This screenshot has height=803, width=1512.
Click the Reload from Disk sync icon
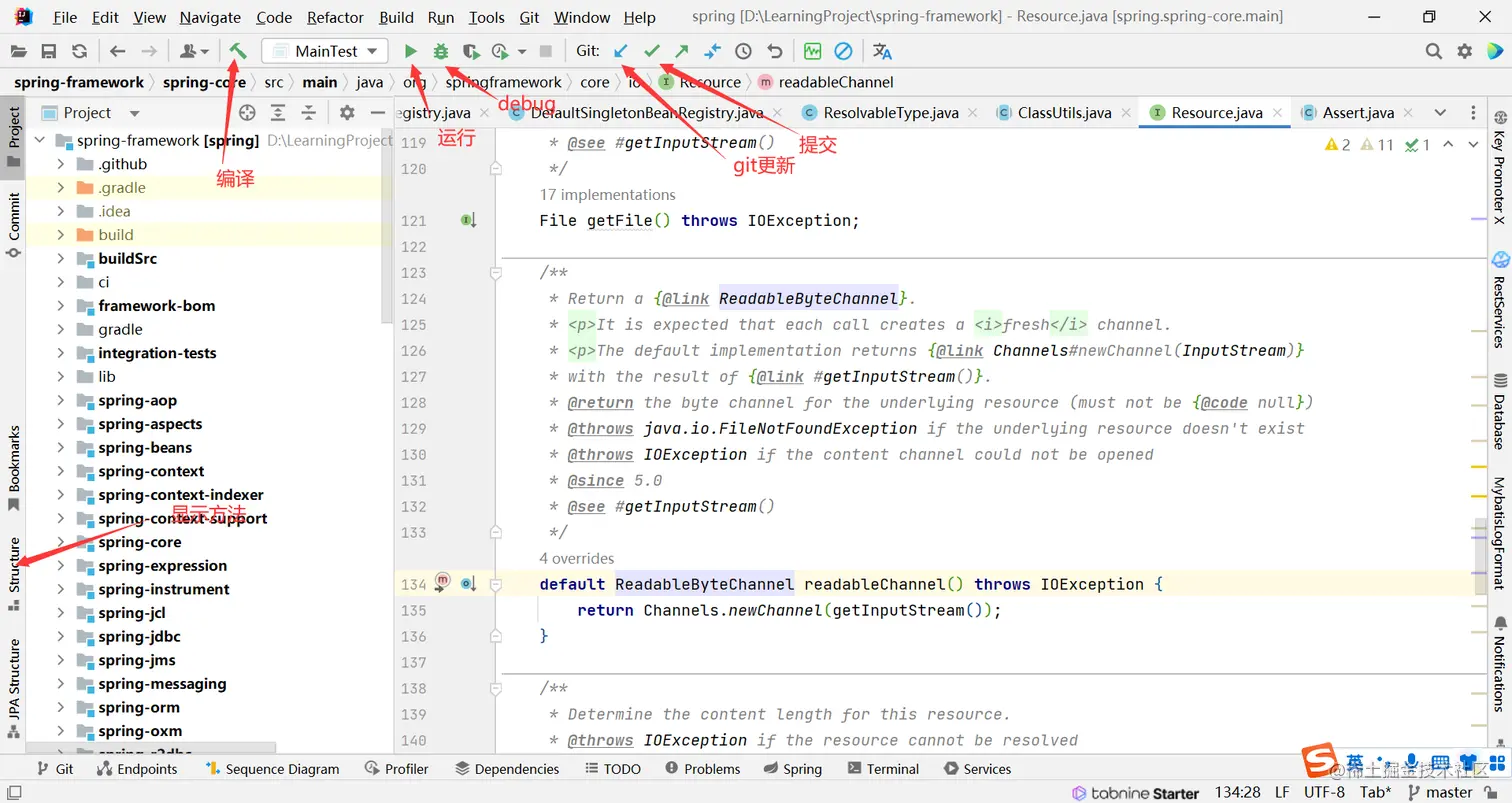coord(79,51)
